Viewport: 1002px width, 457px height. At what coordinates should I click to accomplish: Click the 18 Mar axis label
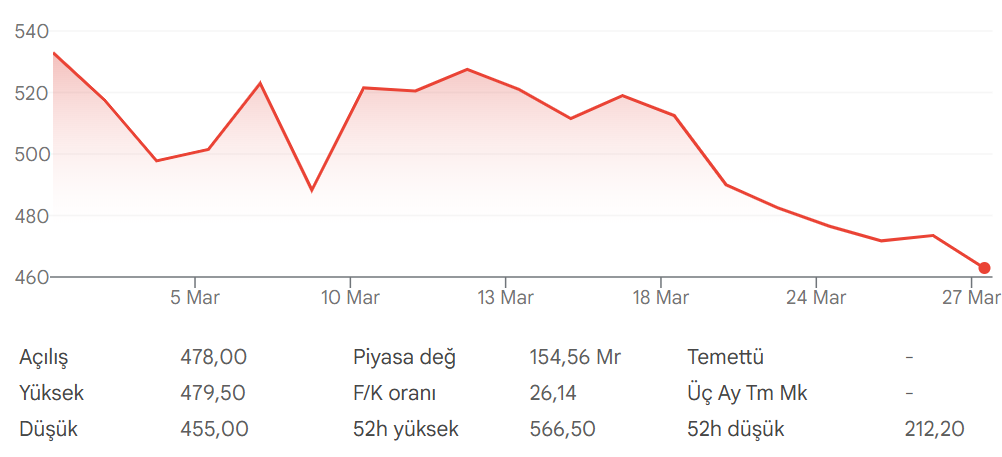tap(660, 297)
